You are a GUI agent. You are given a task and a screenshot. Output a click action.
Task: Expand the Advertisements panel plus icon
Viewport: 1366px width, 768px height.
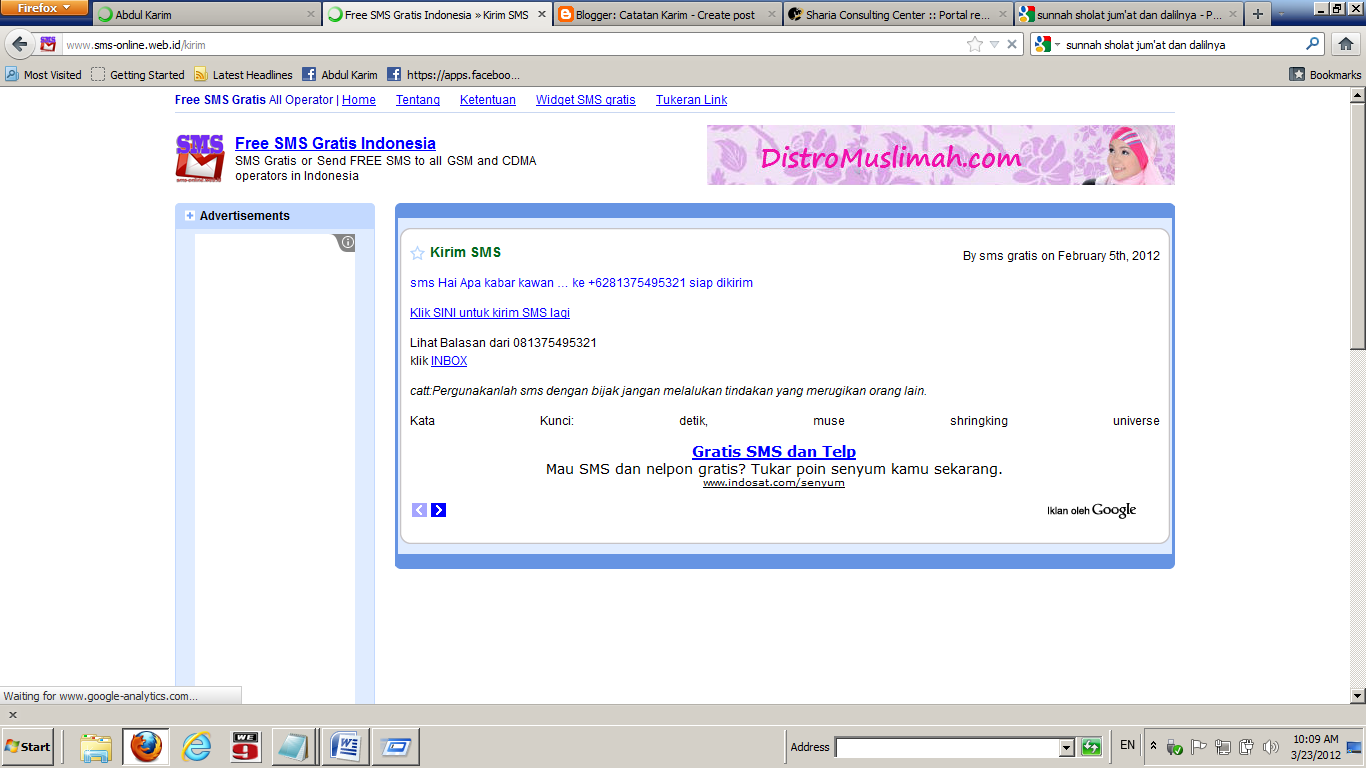(190, 216)
